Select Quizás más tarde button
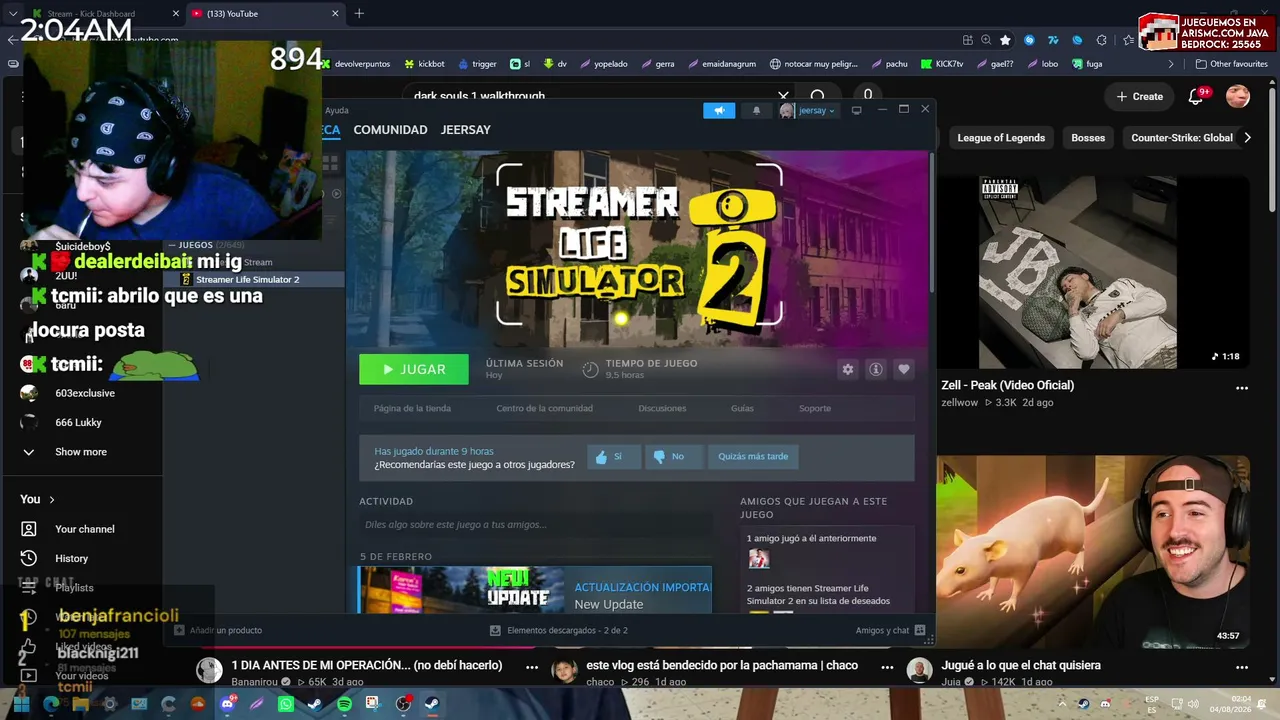The width and height of the screenshot is (1280, 720). point(753,457)
